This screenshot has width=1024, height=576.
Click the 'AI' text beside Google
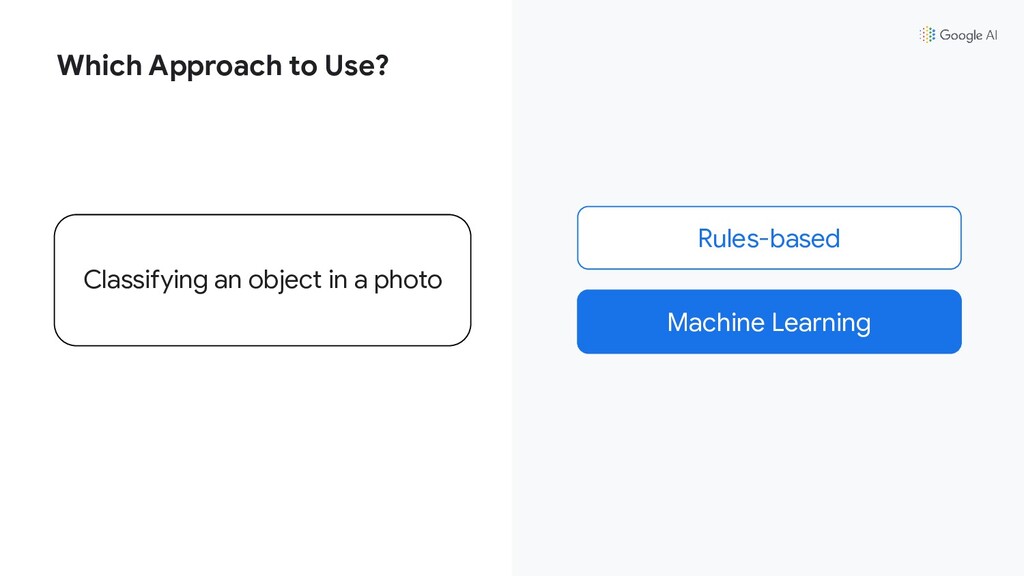point(991,35)
